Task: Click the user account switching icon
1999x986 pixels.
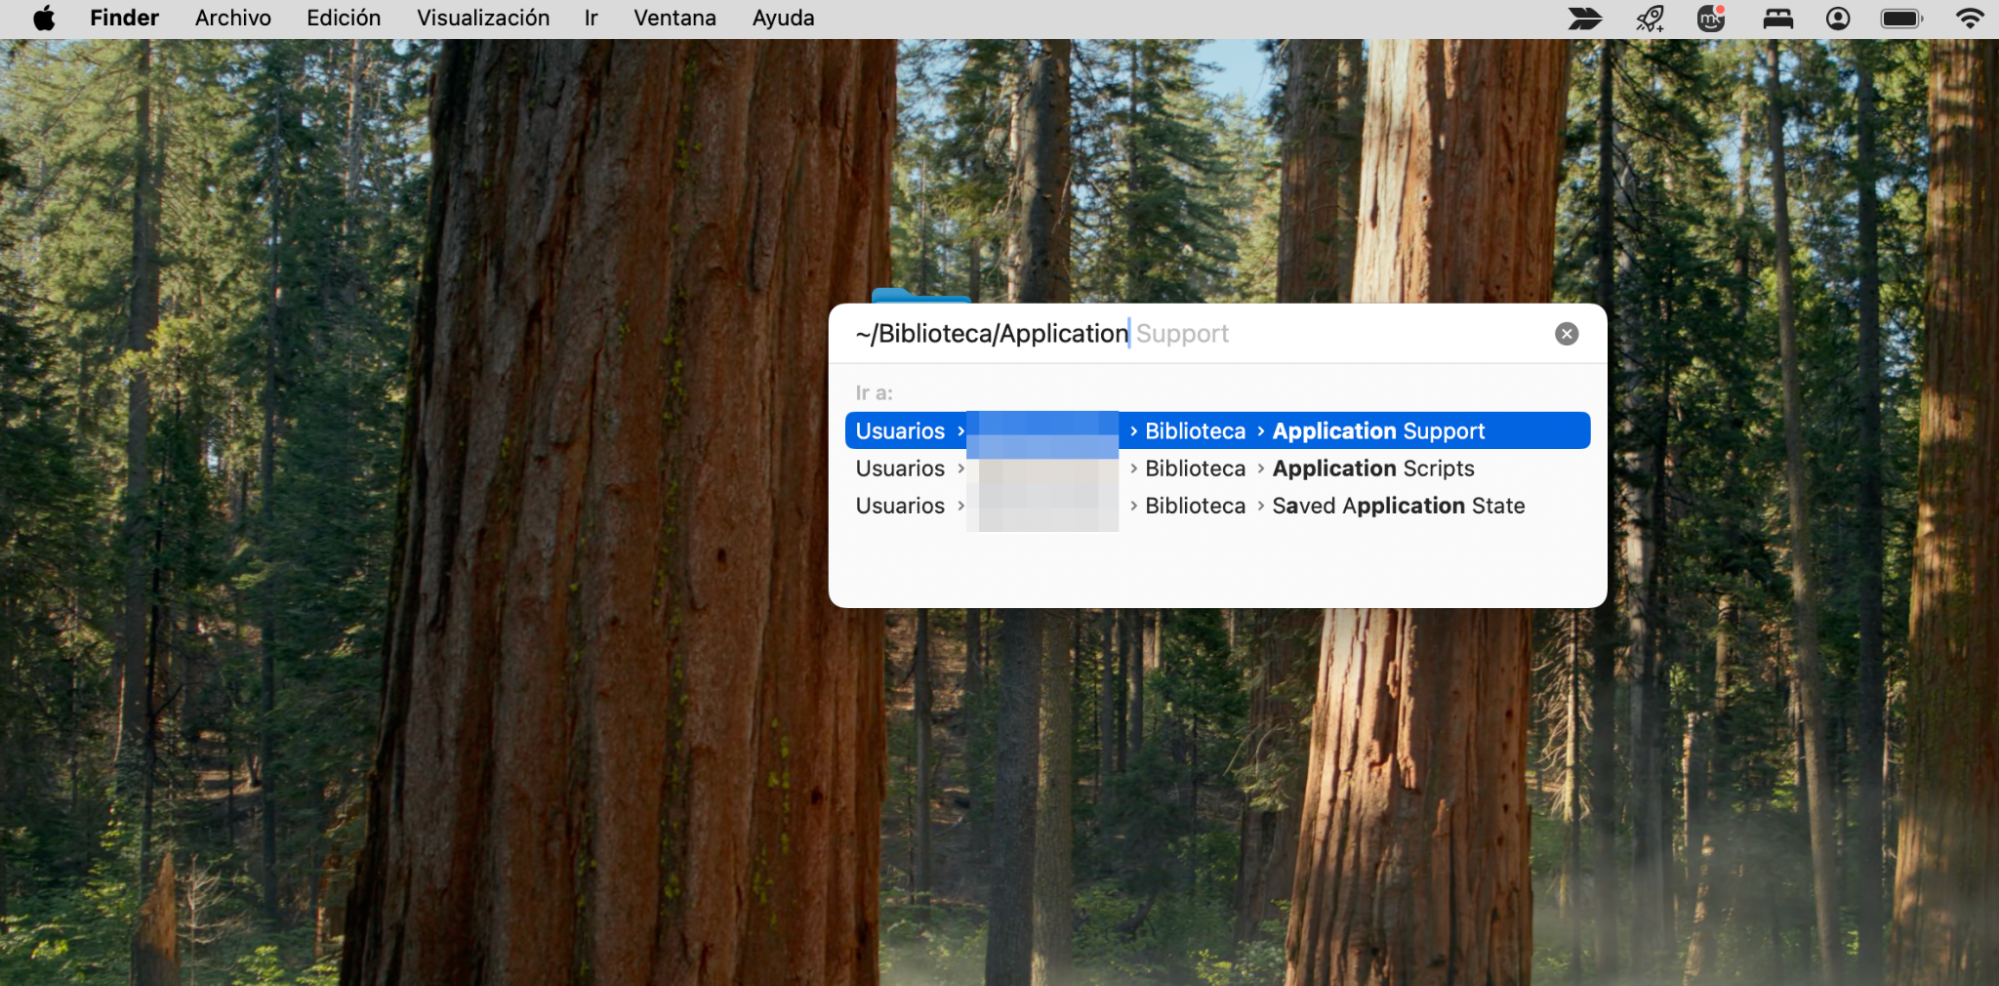Action: tap(1838, 17)
